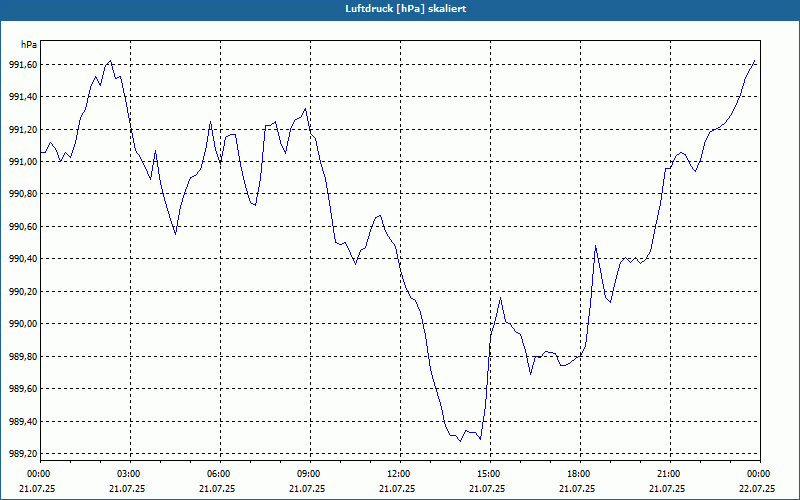Click the hPa unit label
Image resolution: width=800 pixels, height=500 pixels.
click(29, 44)
